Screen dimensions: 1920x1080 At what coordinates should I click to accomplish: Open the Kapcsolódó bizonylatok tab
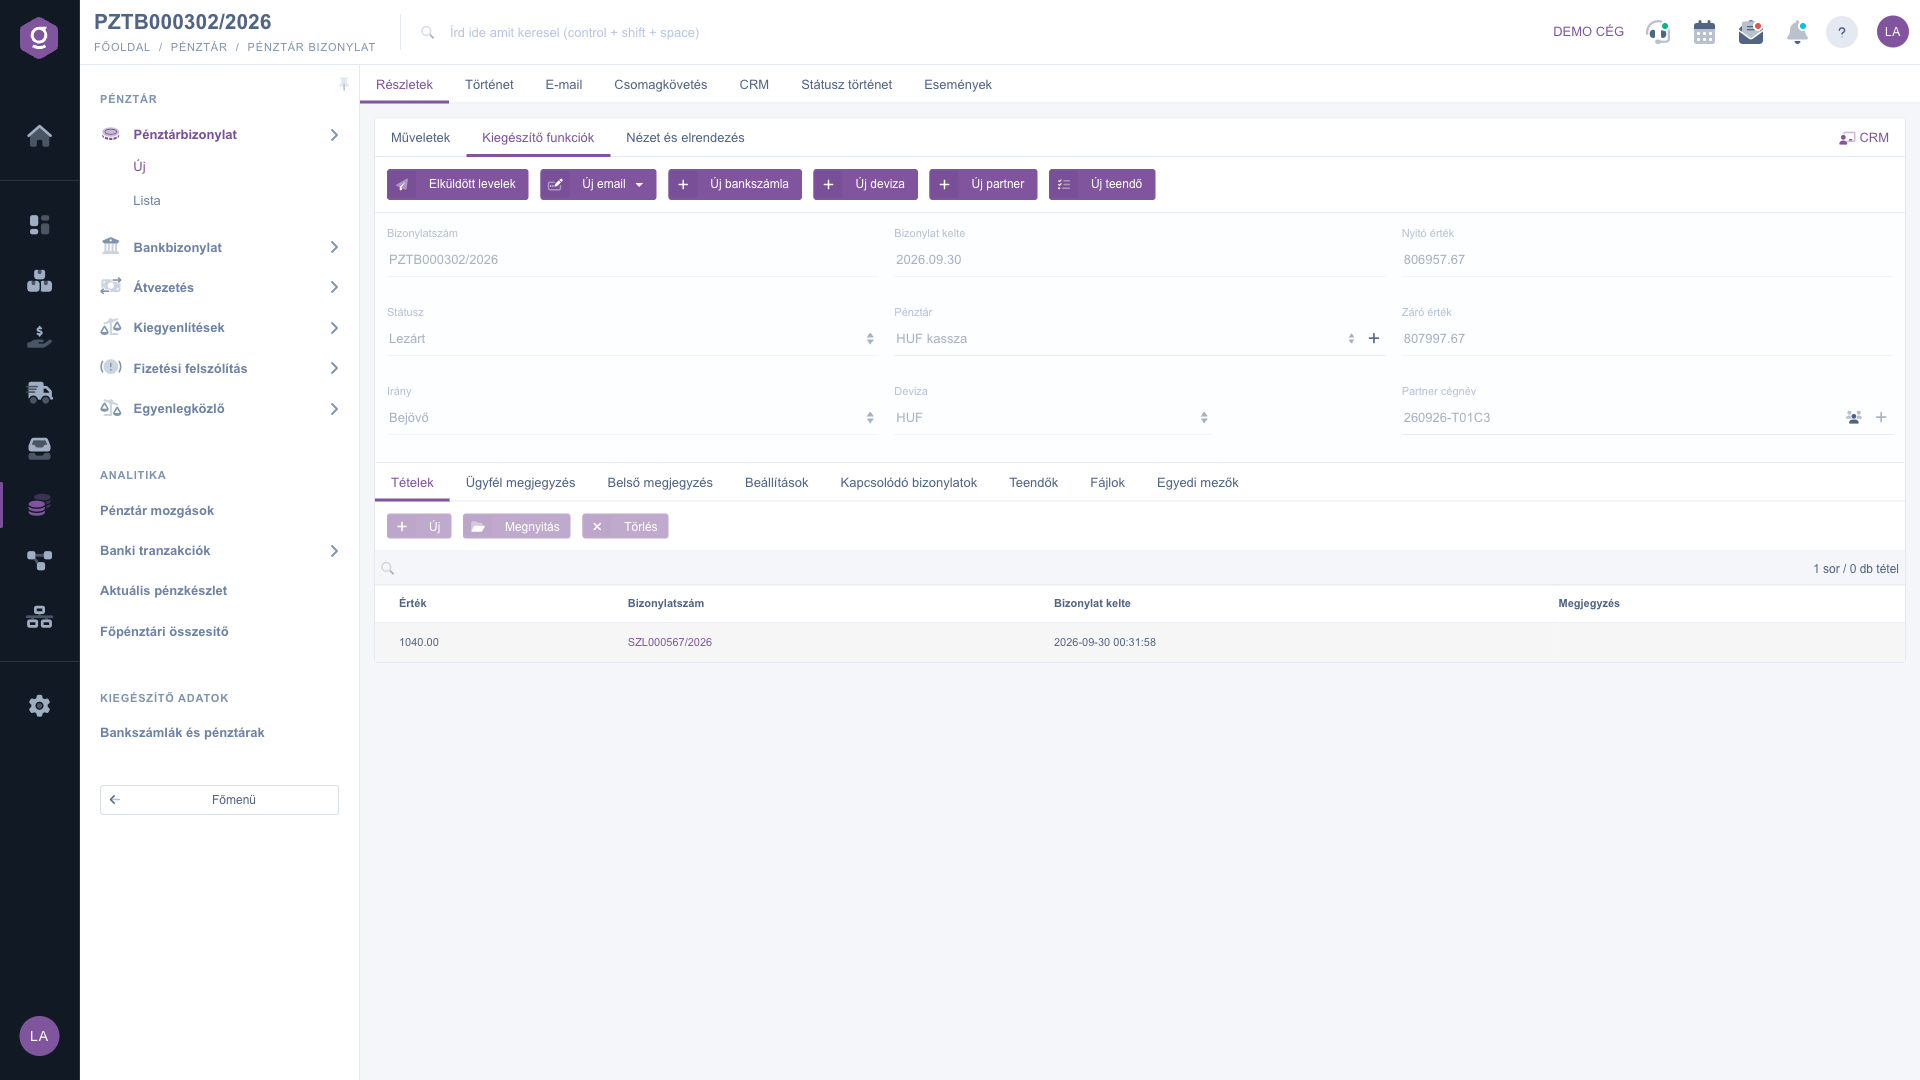[x=908, y=483]
